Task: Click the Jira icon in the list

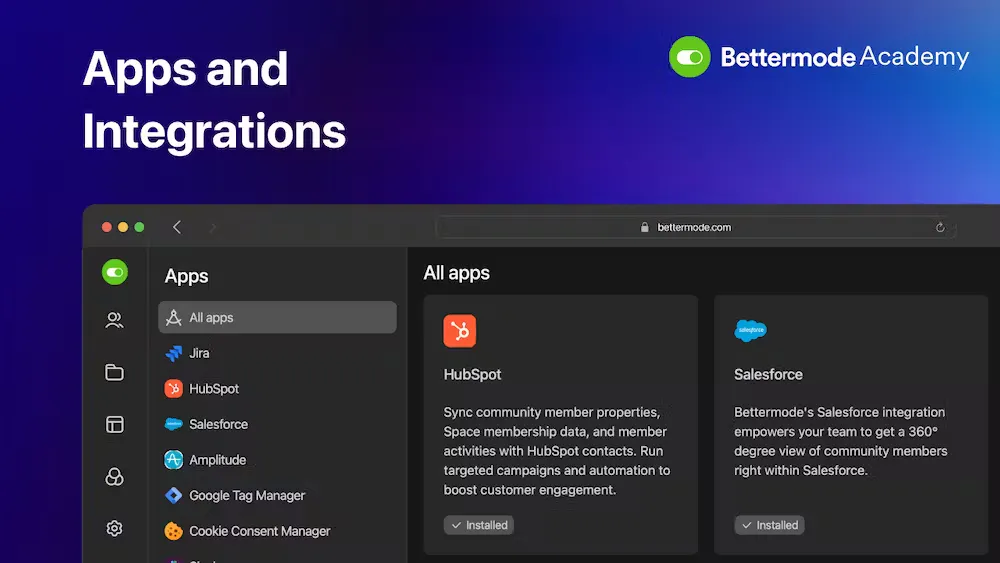Action: 173,353
